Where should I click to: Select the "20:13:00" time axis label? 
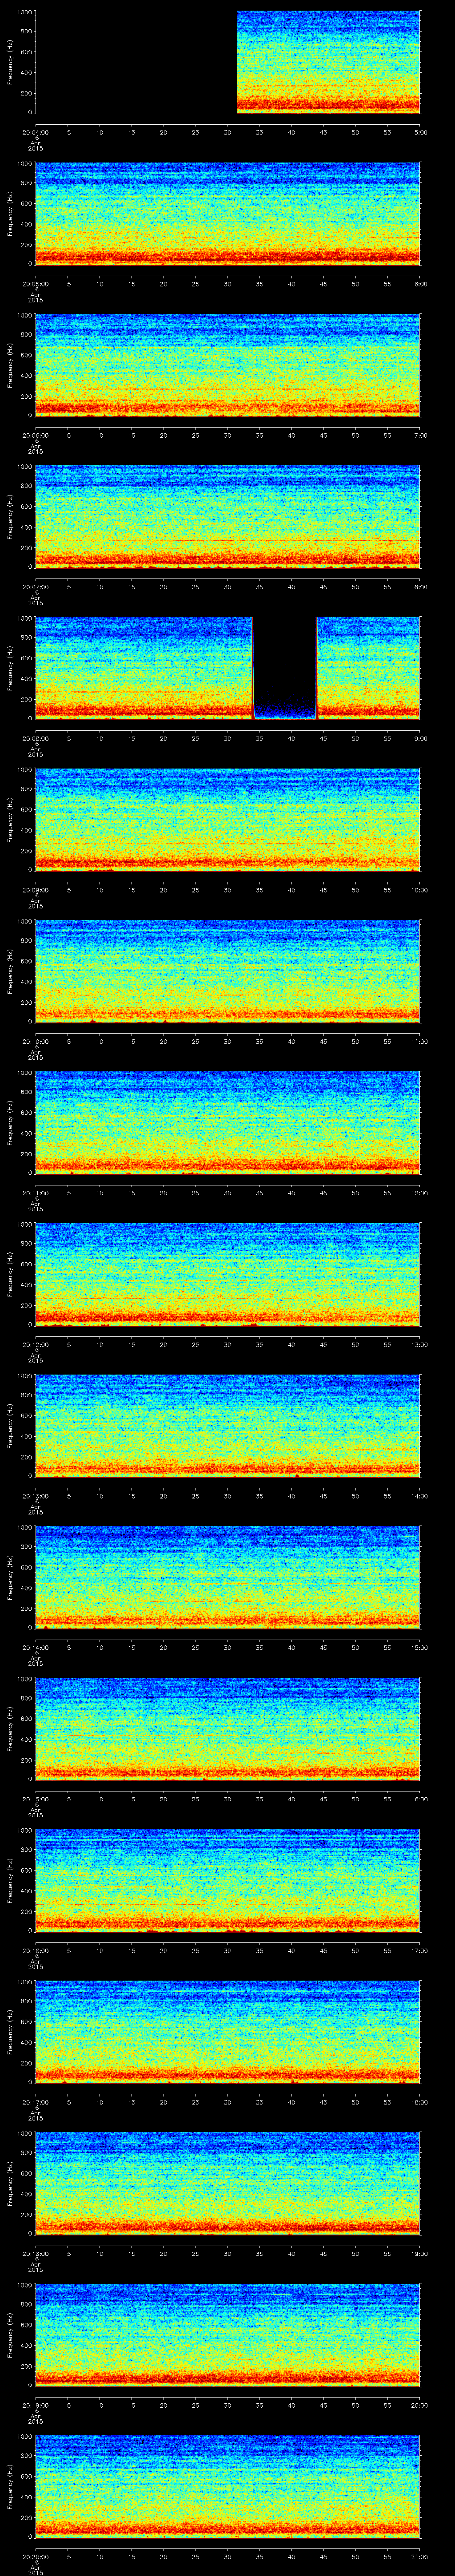pos(35,1495)
